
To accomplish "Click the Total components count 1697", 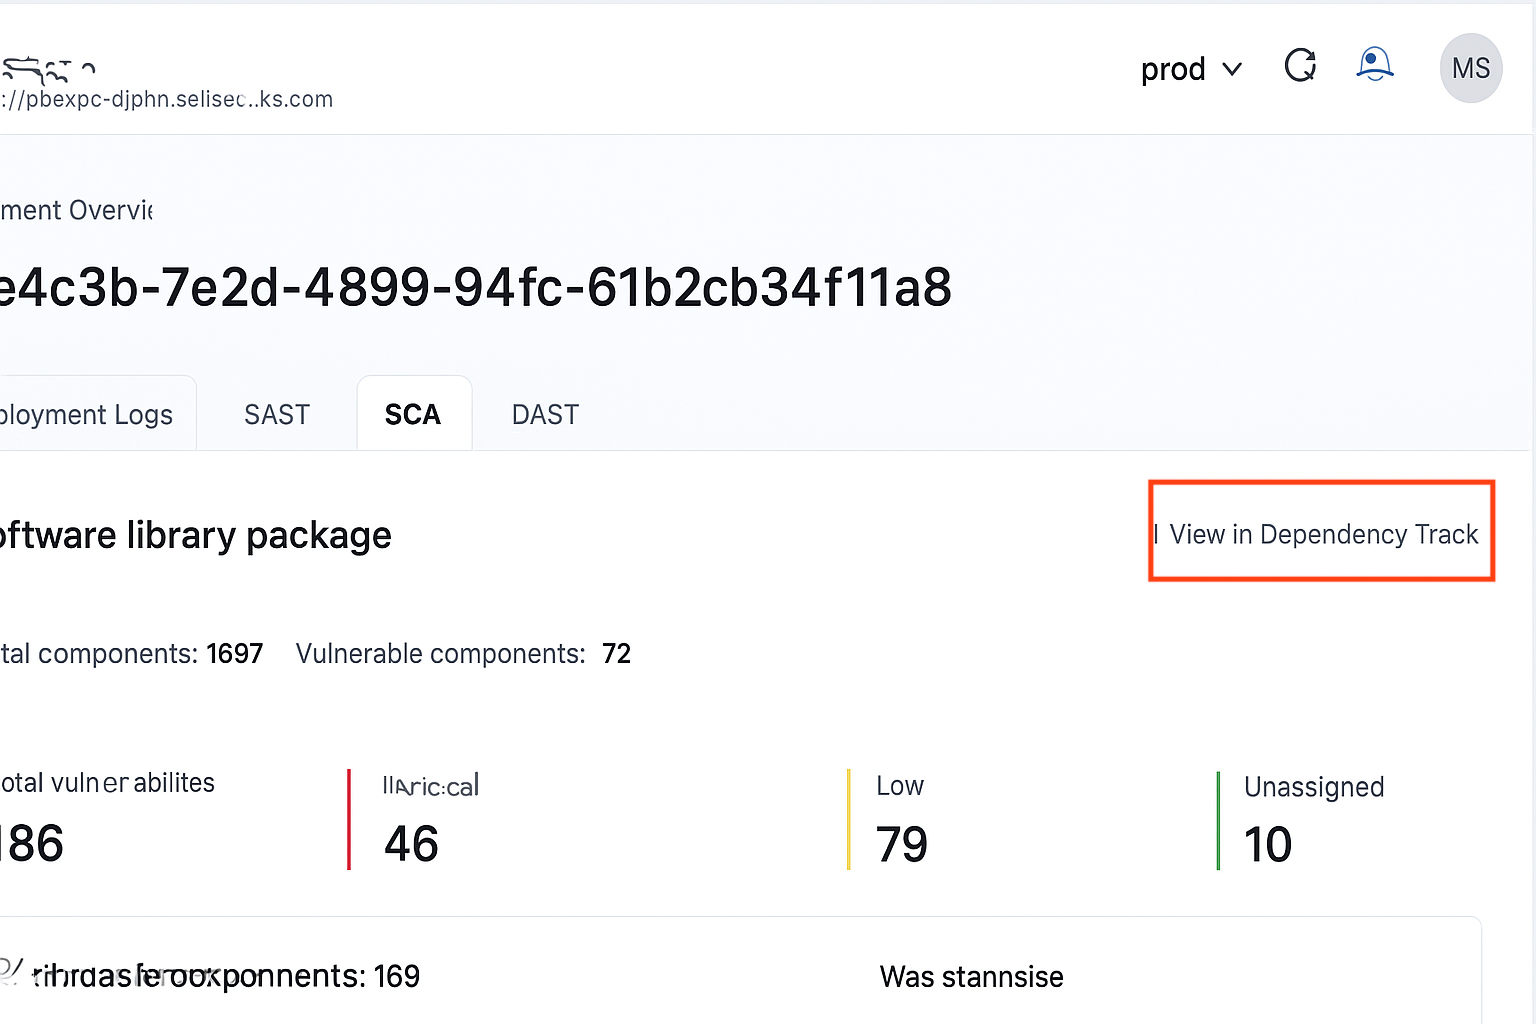I will click(234, 653).
